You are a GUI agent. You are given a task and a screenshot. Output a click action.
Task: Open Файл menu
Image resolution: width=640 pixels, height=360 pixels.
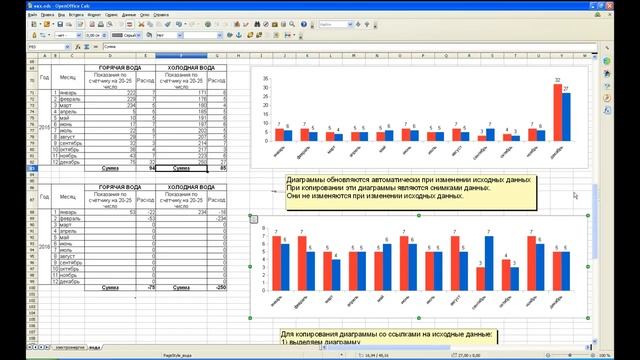[32, 15]
